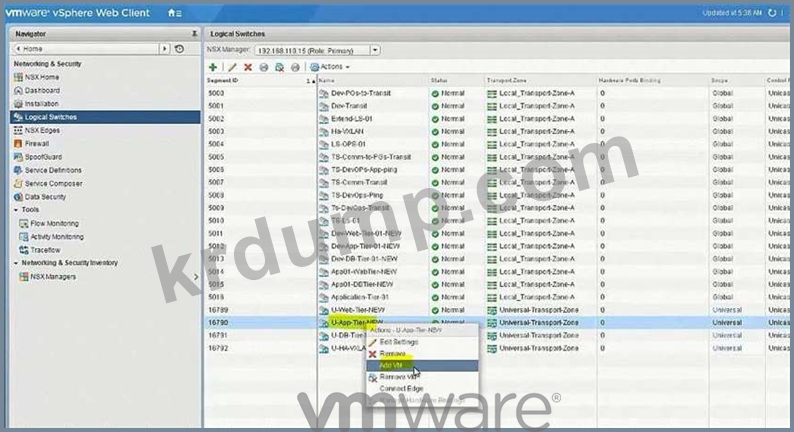Select segment ID 16792 row
Viewport: 794px width, 432px height.
(x=496, y=348)
